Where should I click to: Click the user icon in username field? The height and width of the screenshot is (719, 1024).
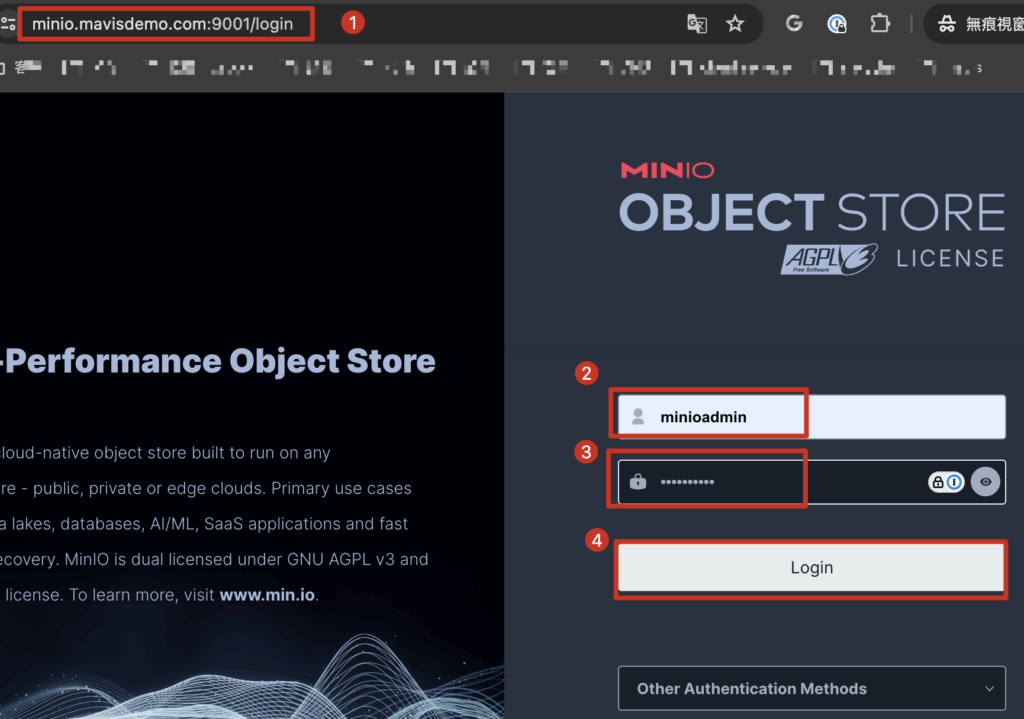(x=638, y=417)
